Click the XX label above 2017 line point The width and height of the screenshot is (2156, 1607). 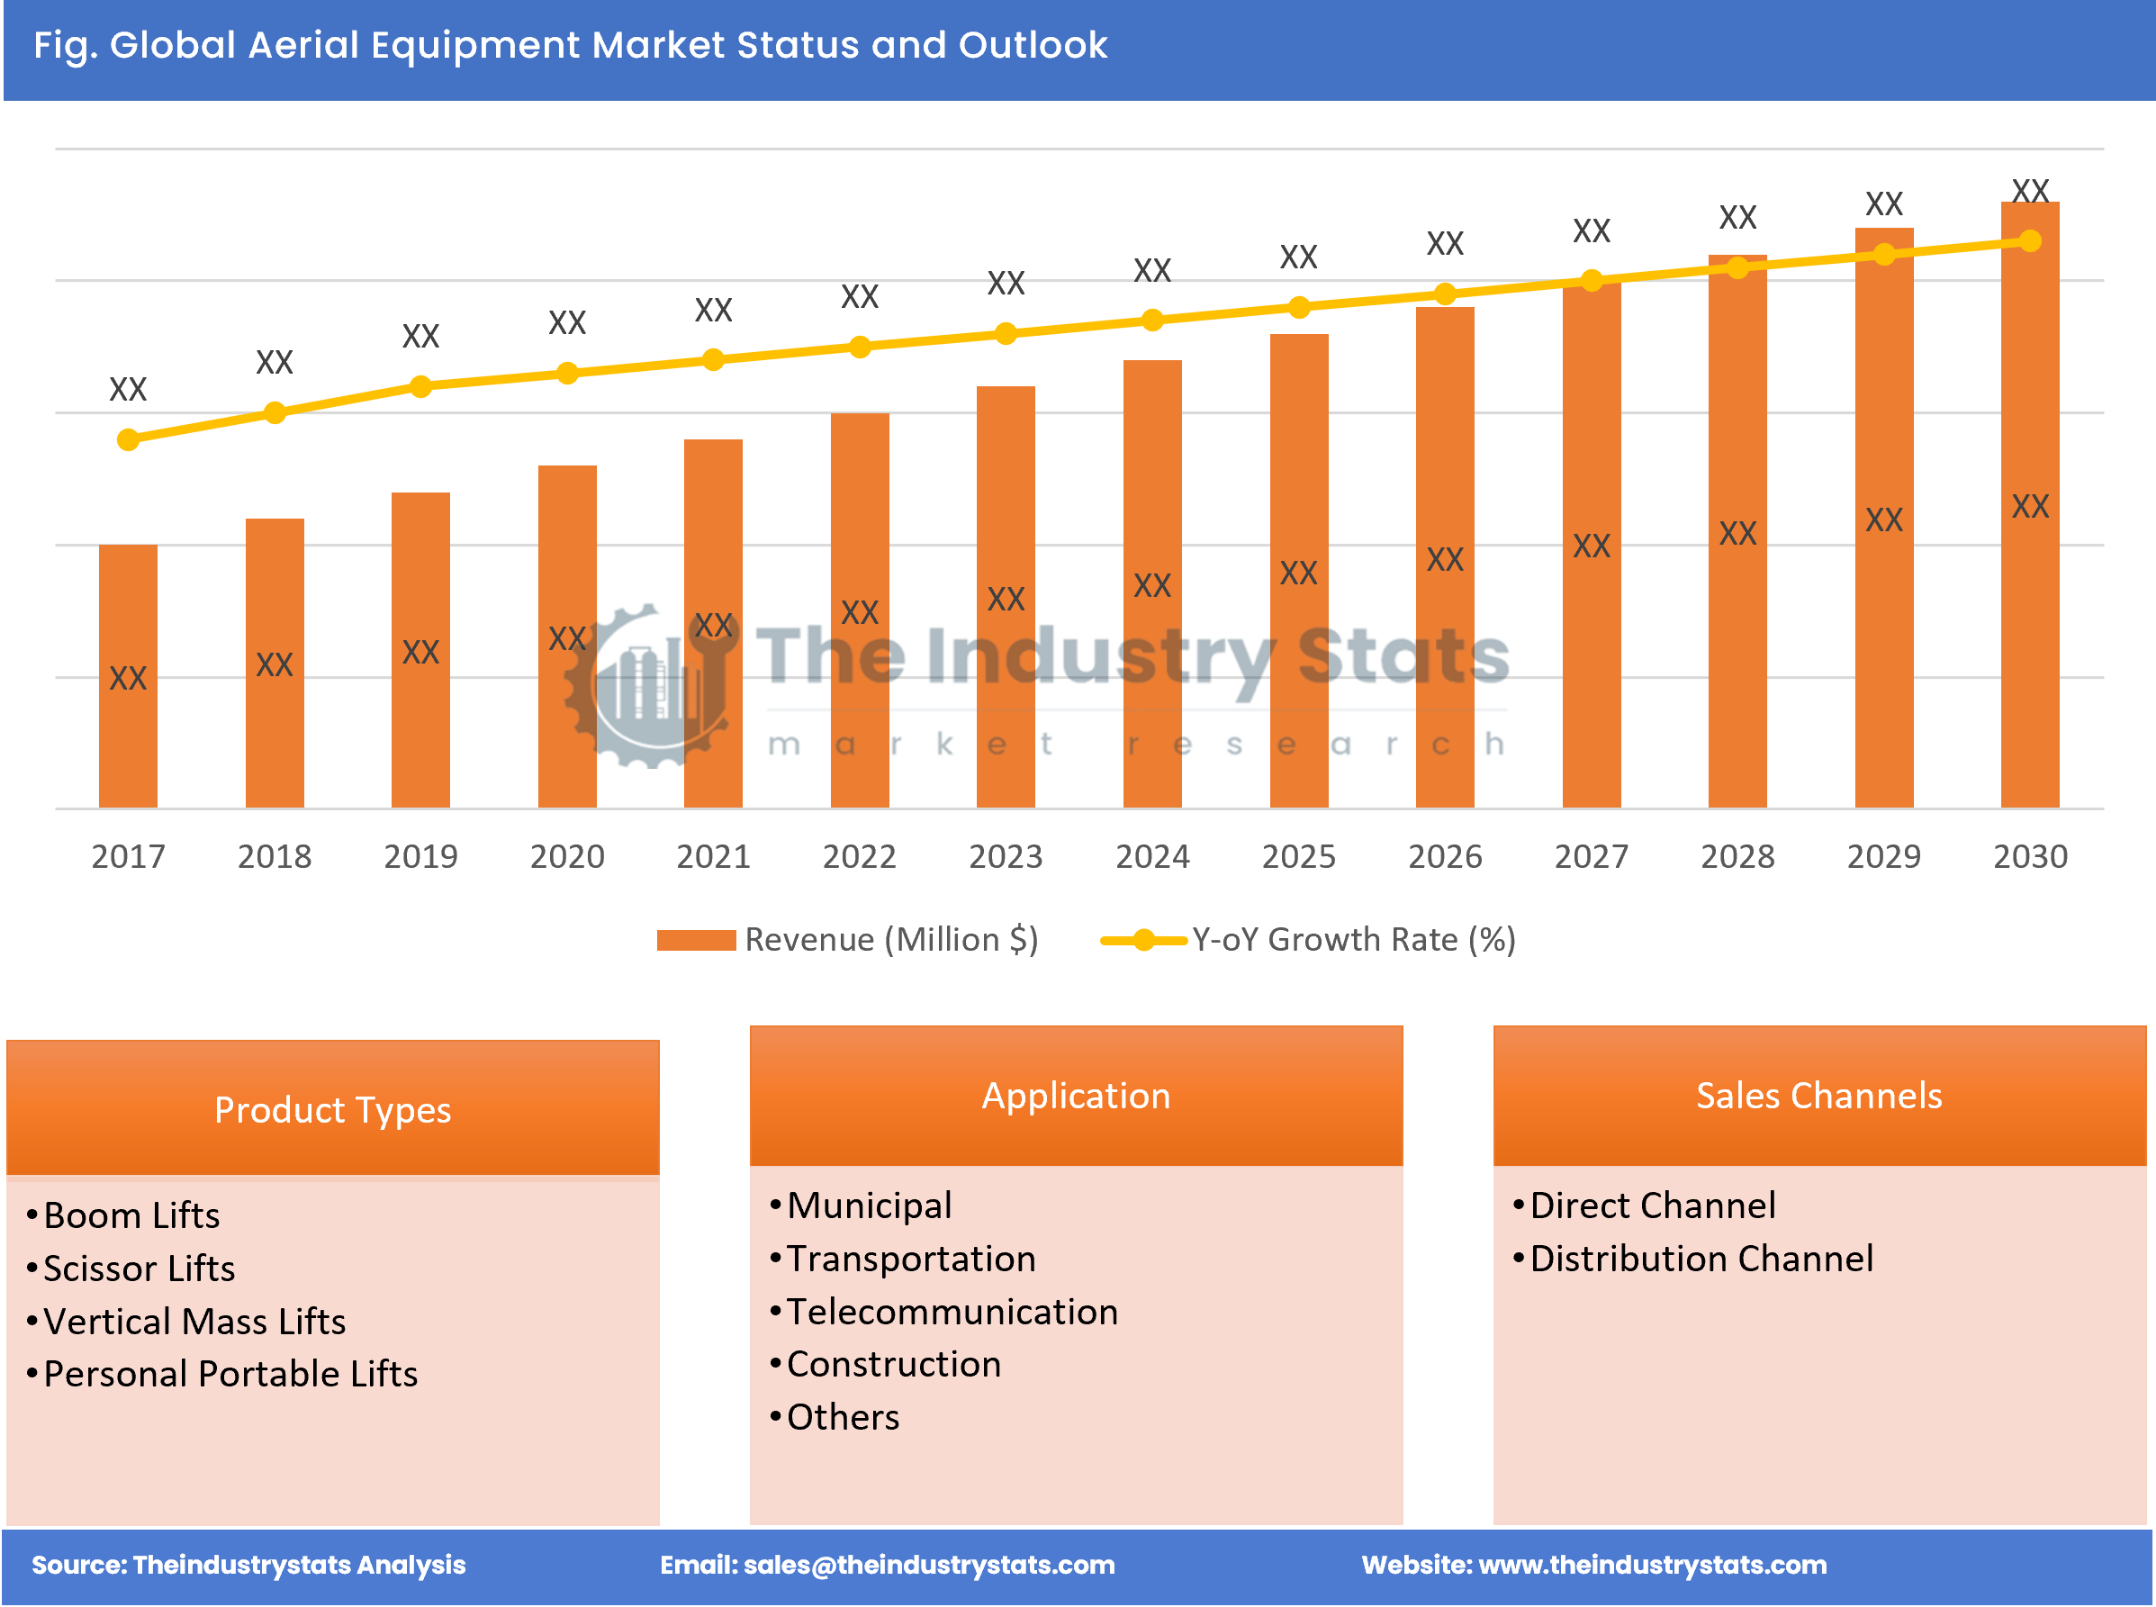coord(128,389)
